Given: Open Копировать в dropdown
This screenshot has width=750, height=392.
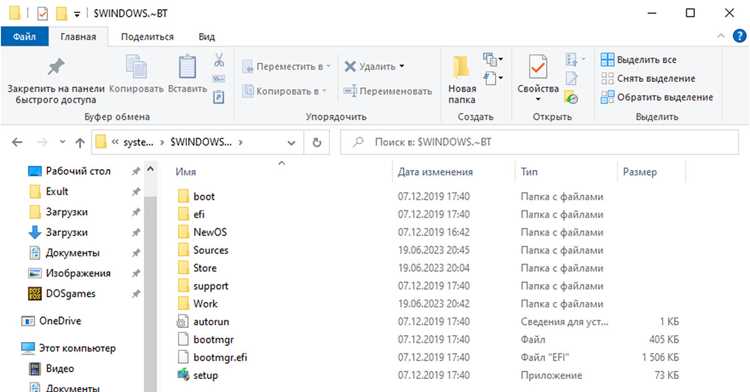Looking at the screenshot, I should (x=284, y=91).
